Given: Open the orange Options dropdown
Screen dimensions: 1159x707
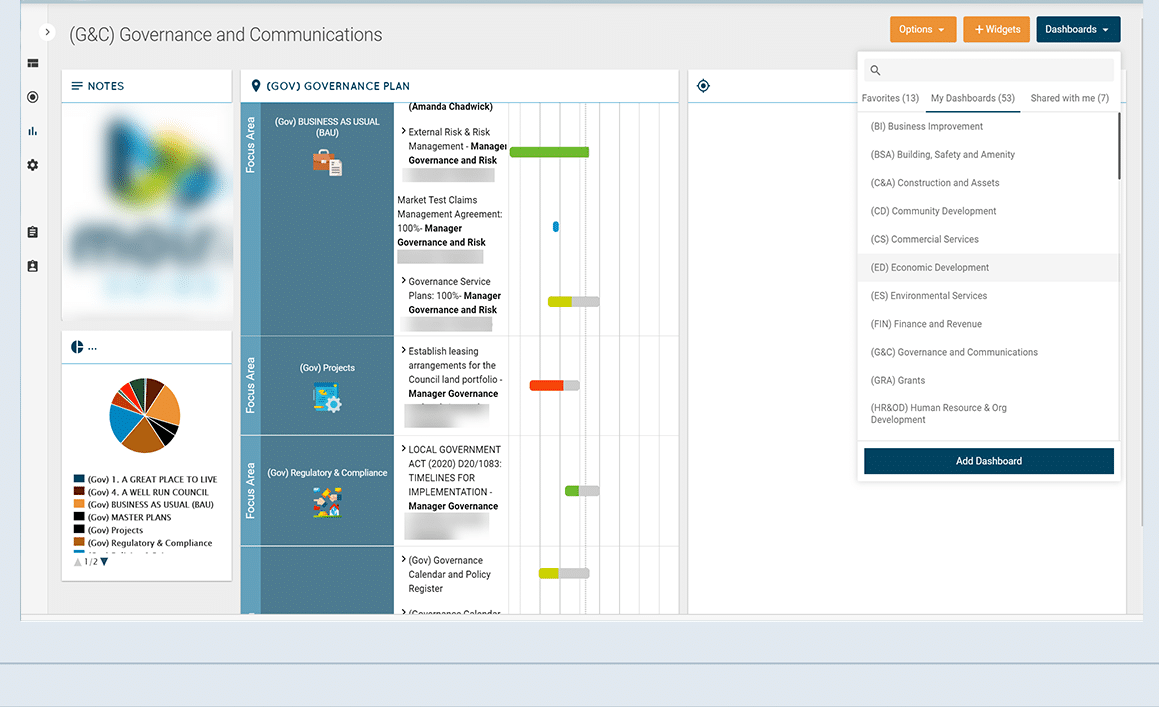Looking at the screenshot, I should (922, 29).
